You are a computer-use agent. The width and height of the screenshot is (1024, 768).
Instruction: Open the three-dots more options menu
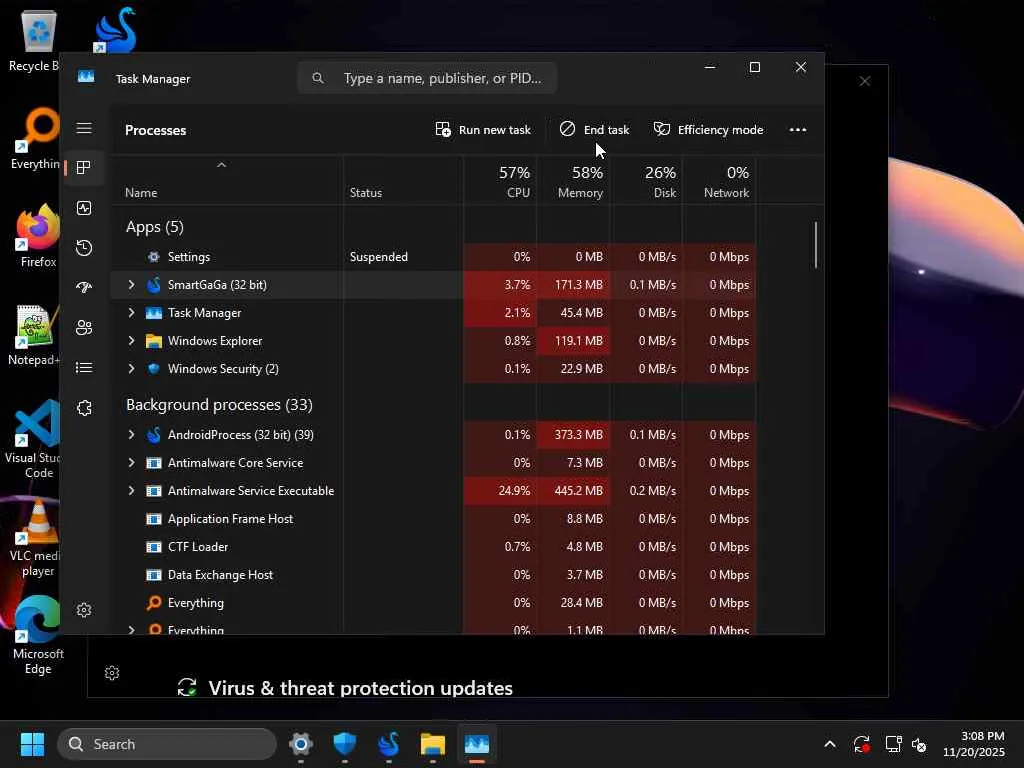pos(797,130)
